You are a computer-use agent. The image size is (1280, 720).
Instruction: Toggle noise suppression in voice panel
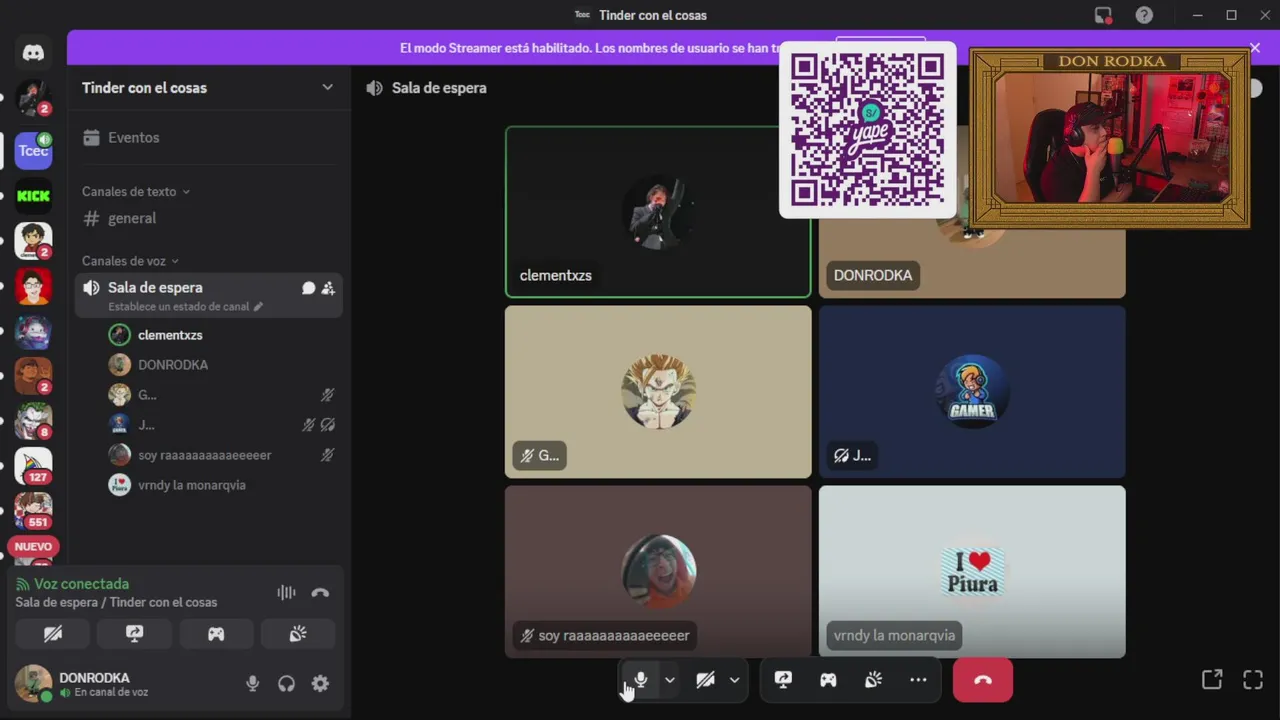pyautogui.click(x=287, y=592)
